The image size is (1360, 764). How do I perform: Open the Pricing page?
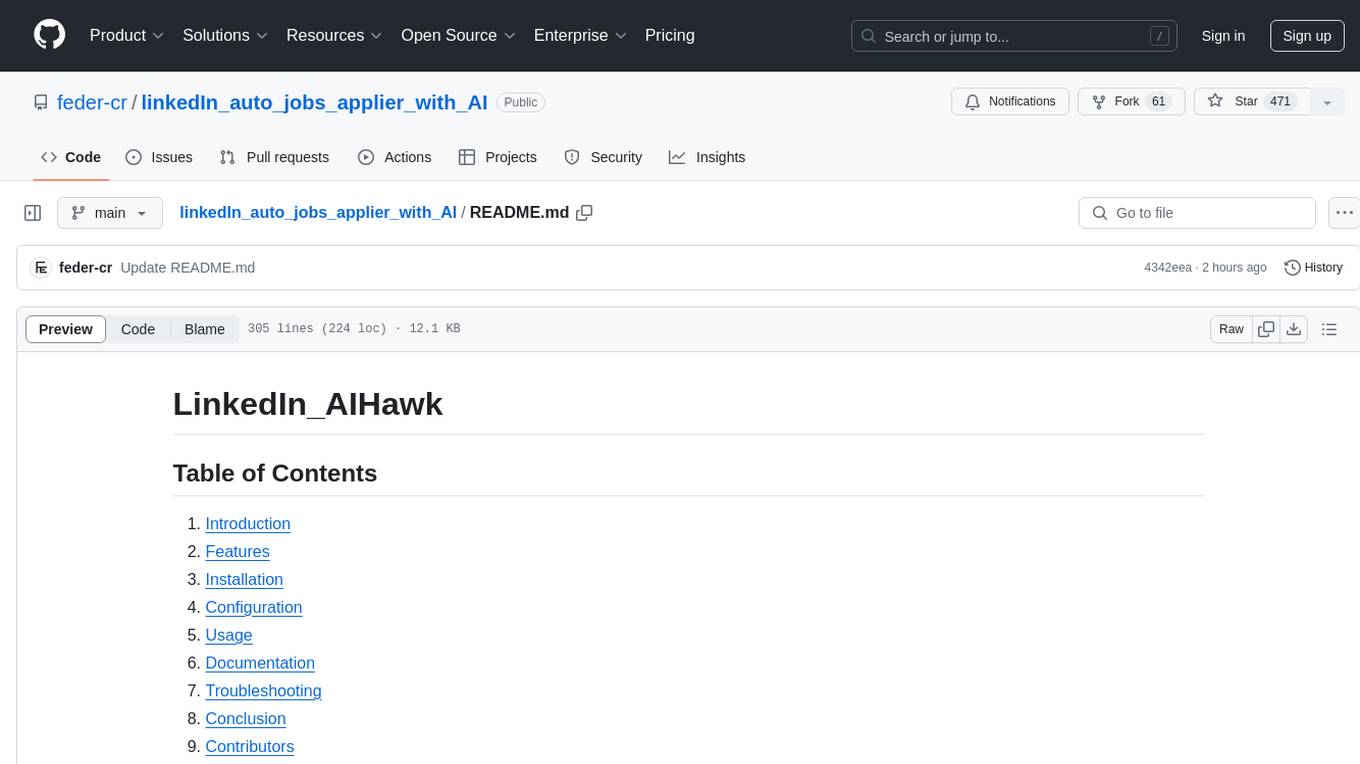click(670, 35)
